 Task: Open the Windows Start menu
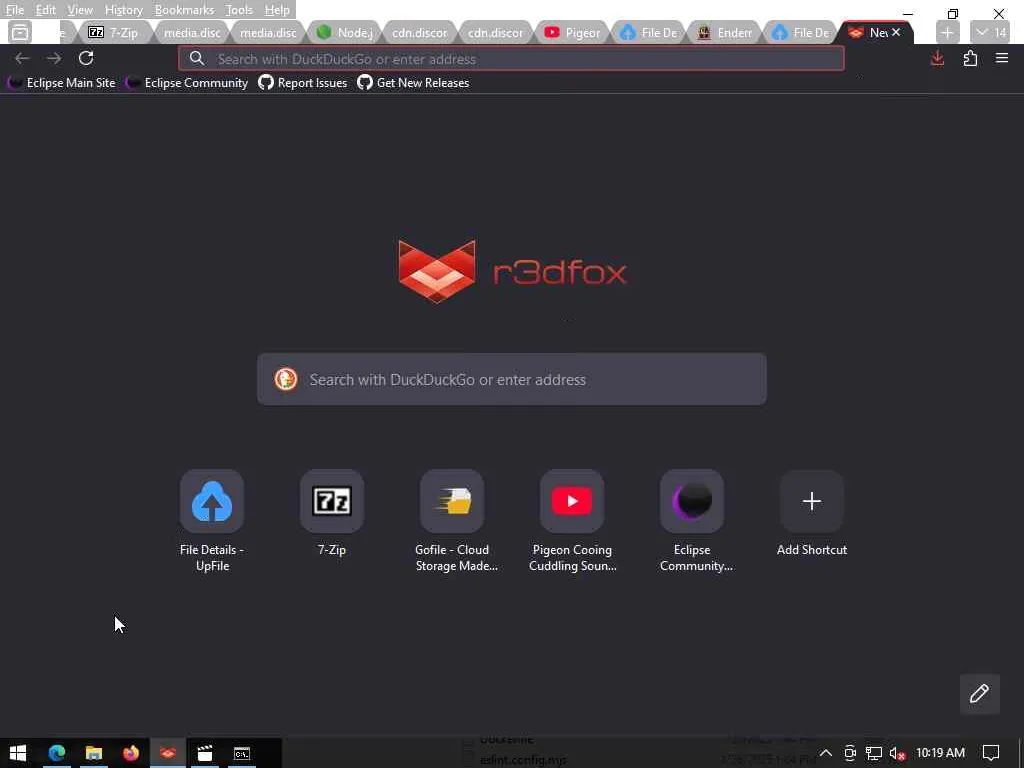pyautogui.click(x=18, y=753)
